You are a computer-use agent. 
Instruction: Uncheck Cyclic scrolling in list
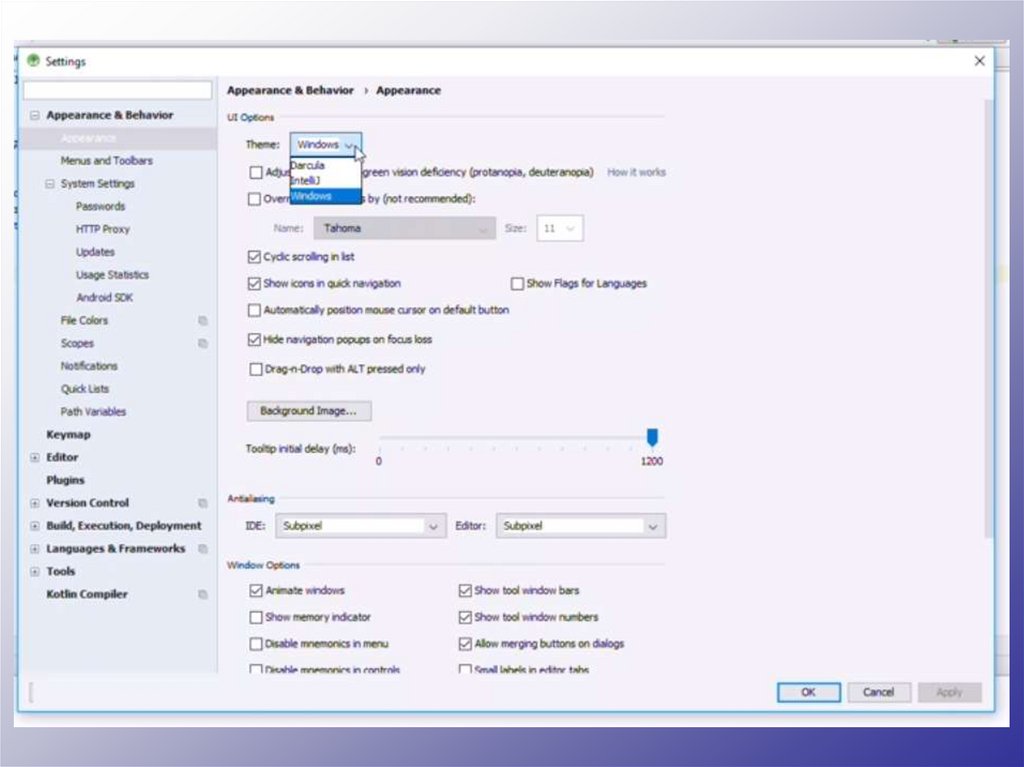click(254, 257)
